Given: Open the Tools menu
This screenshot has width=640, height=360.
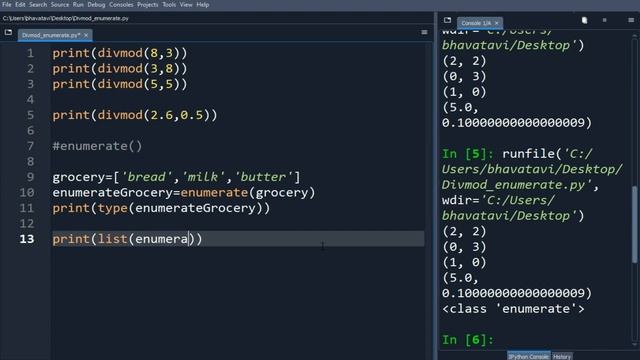Looking at the screenshot, I should (x=169, y=4).
